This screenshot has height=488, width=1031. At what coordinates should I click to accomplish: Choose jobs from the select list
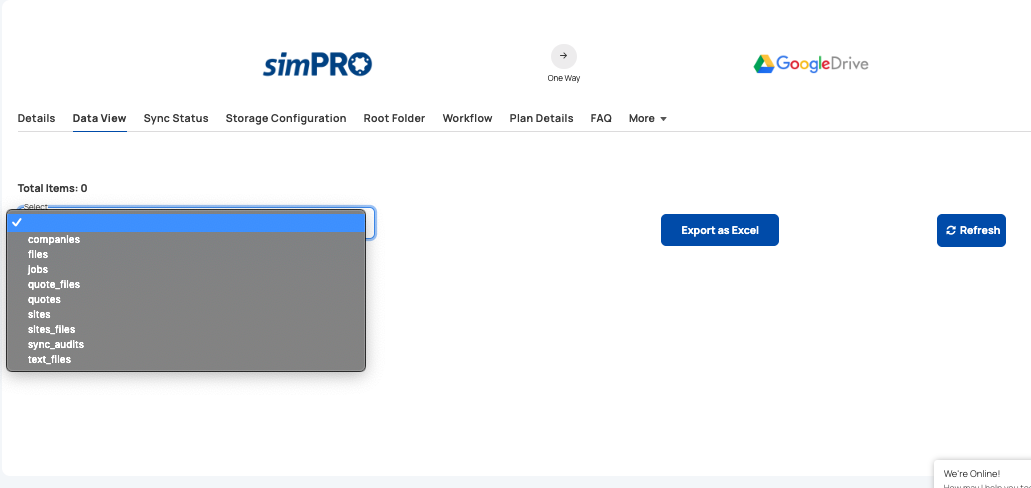(x=186, y=270)
